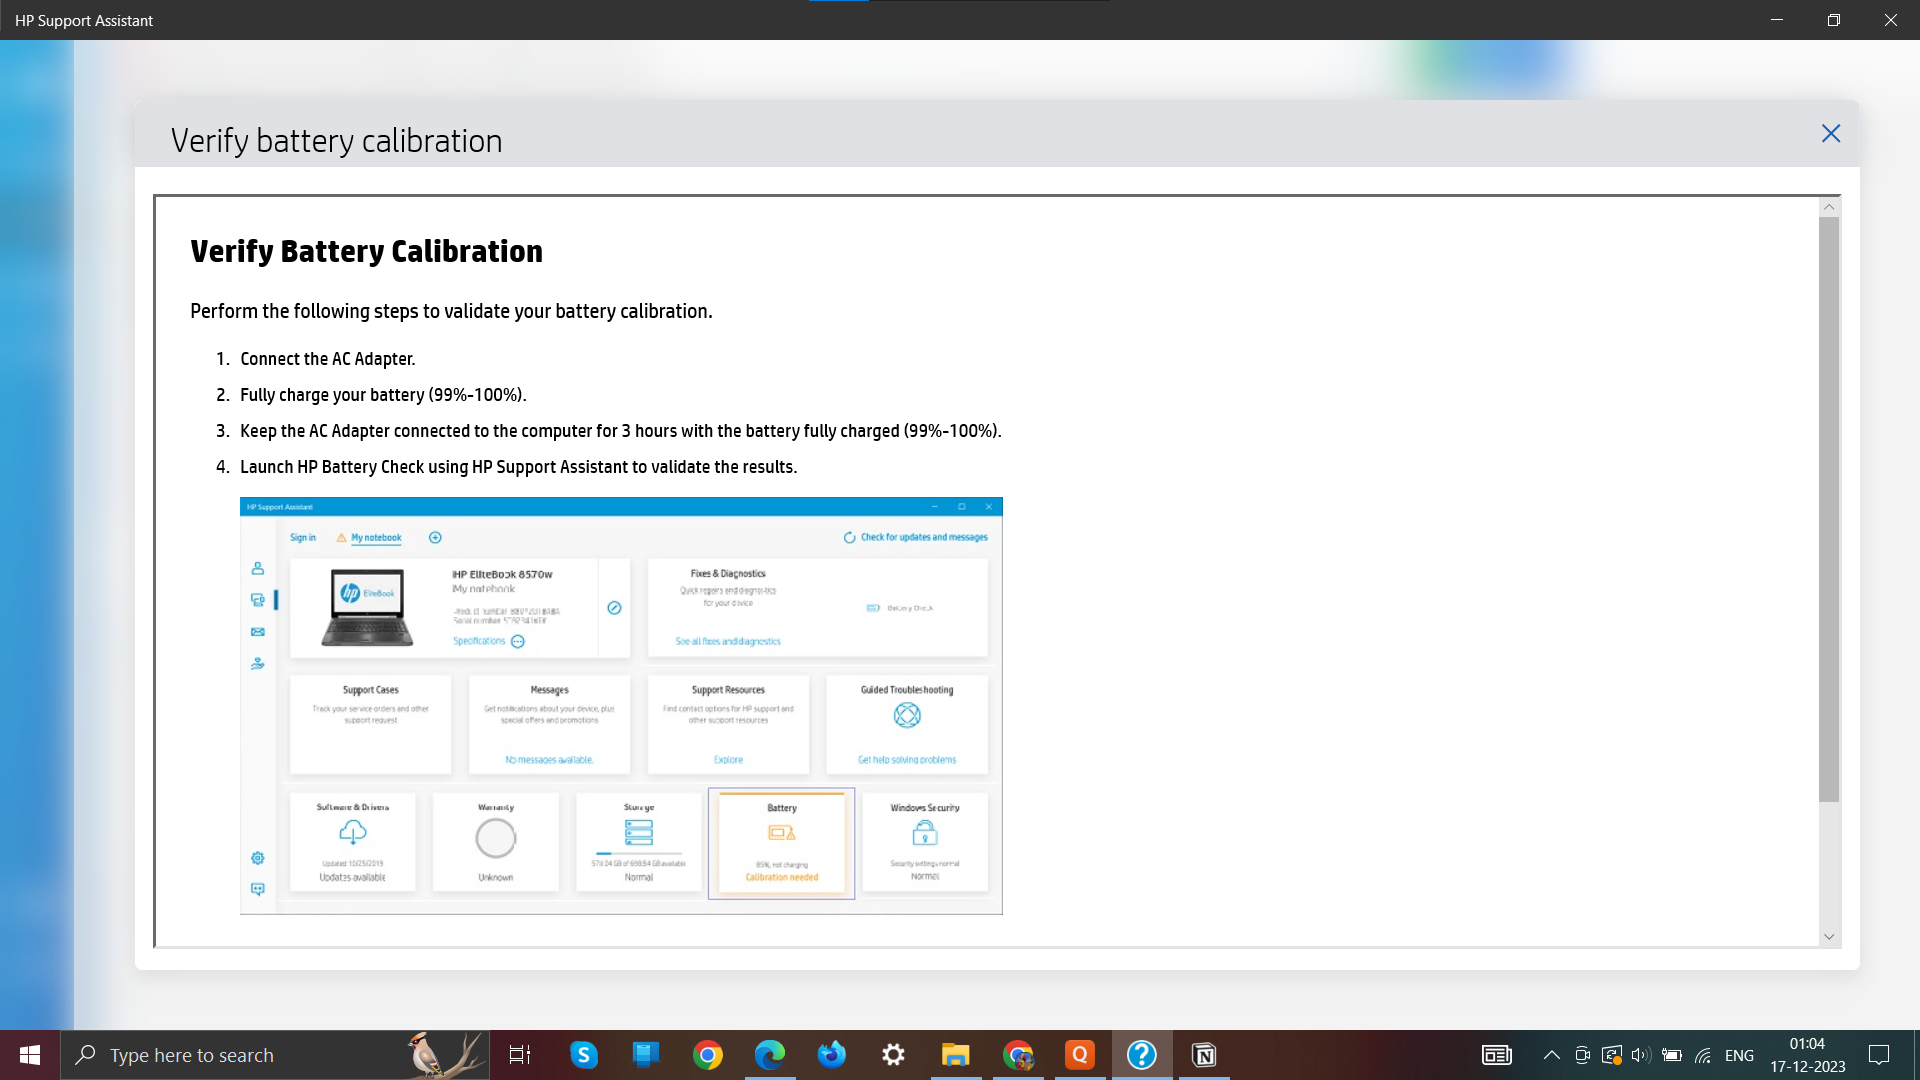The image size is (1920, 1080).
Task: Open Task View from the taskbar
Action: (x=520, y=1055)
